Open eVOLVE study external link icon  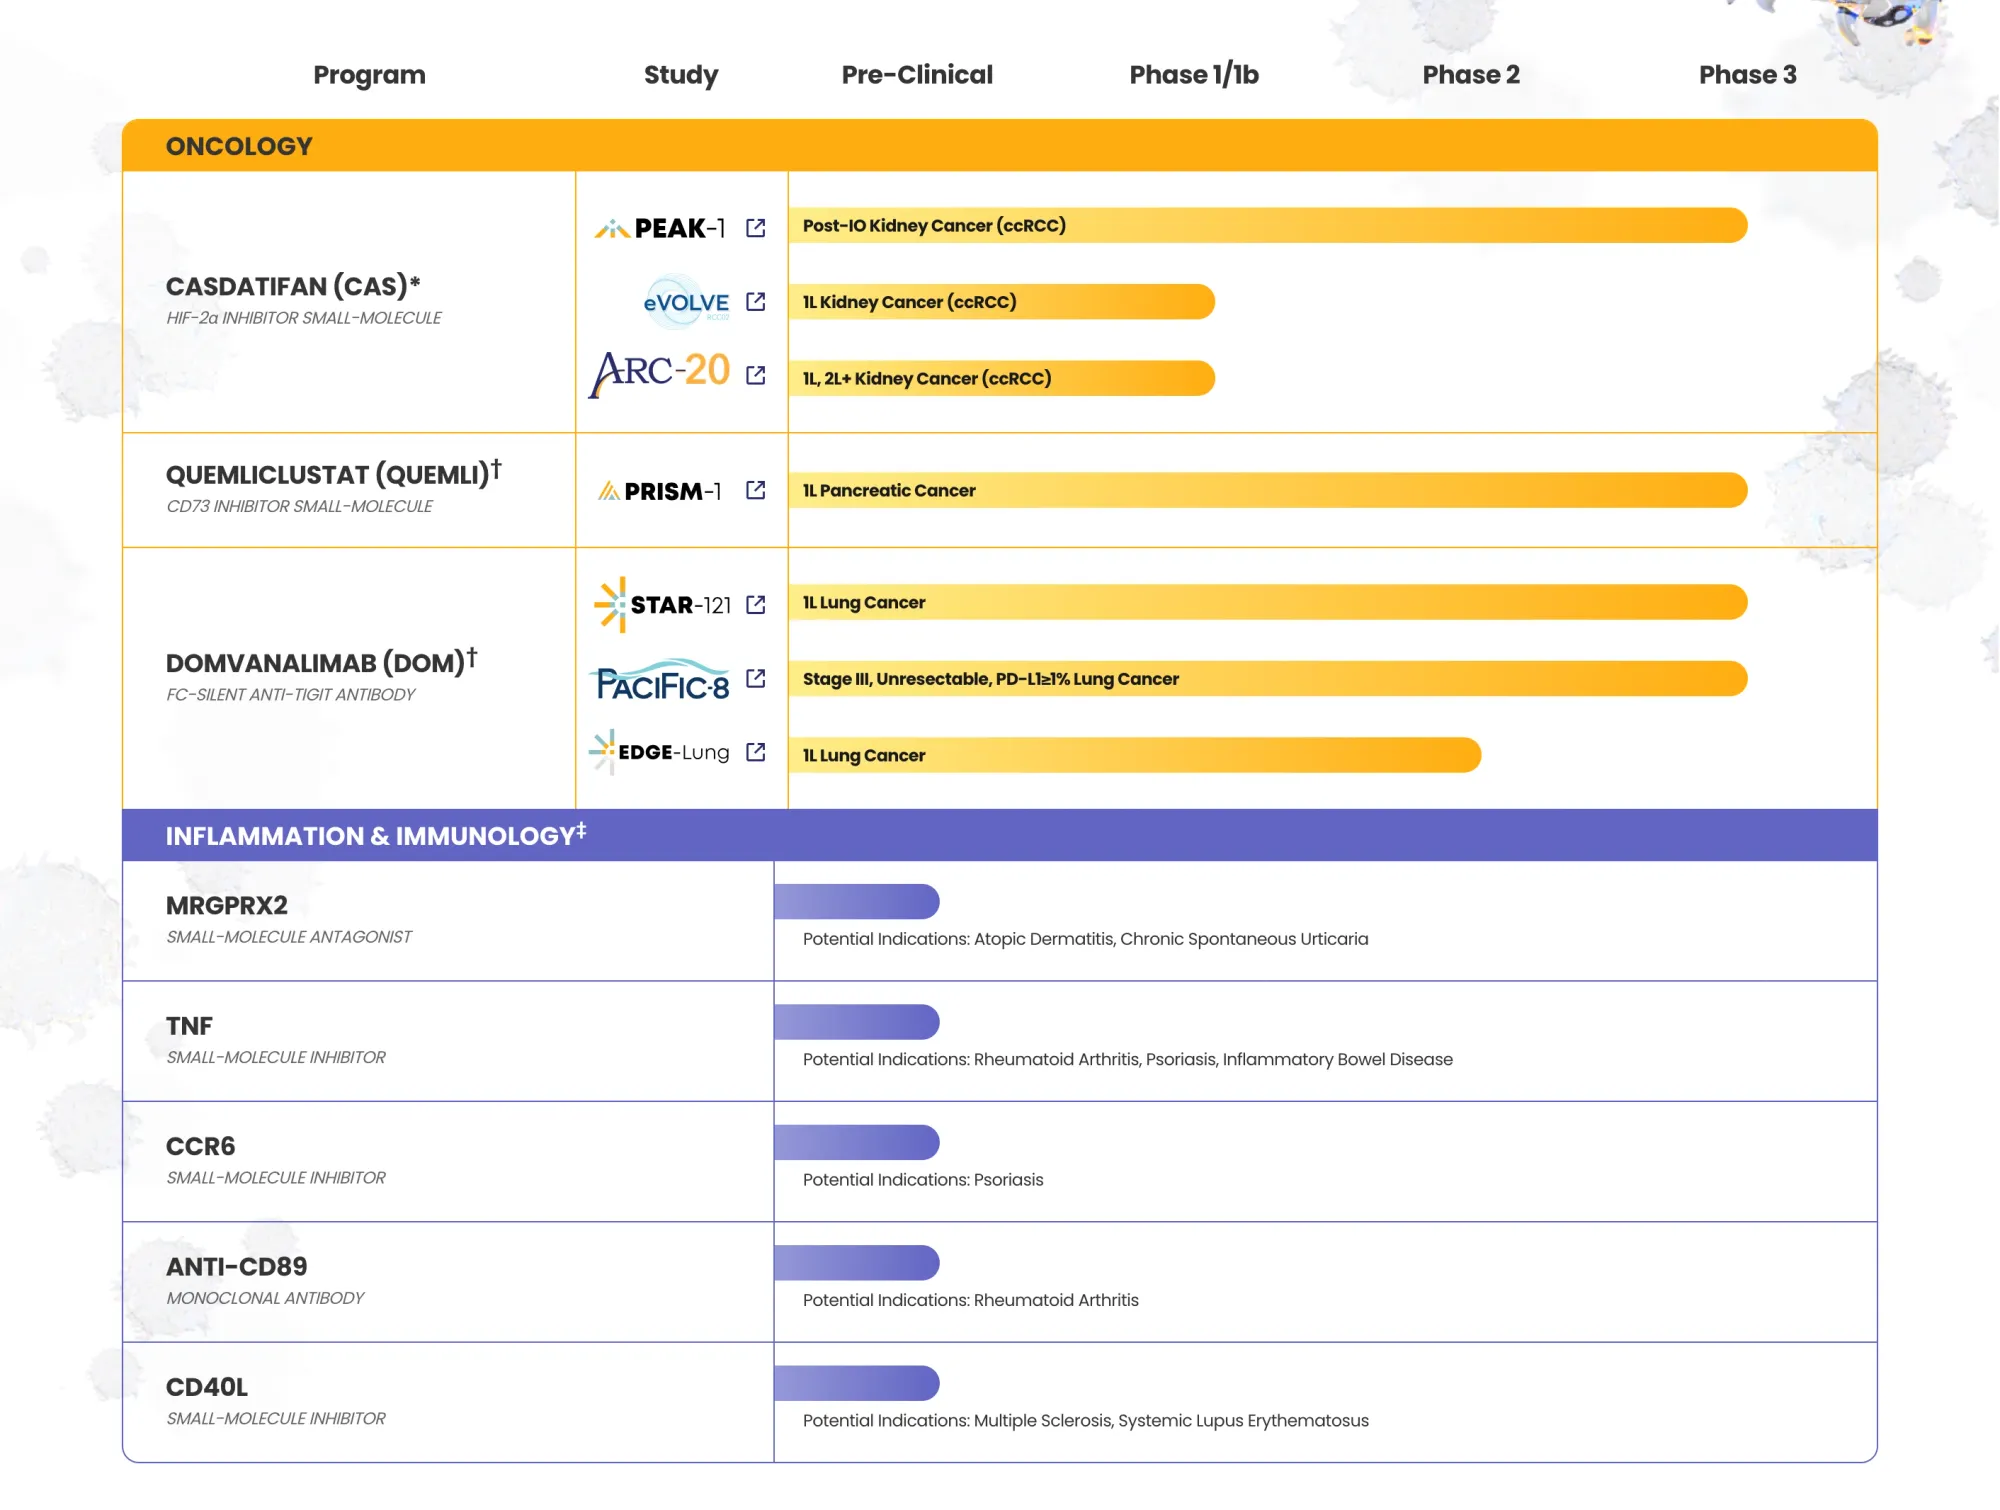(x=756, y=302)
